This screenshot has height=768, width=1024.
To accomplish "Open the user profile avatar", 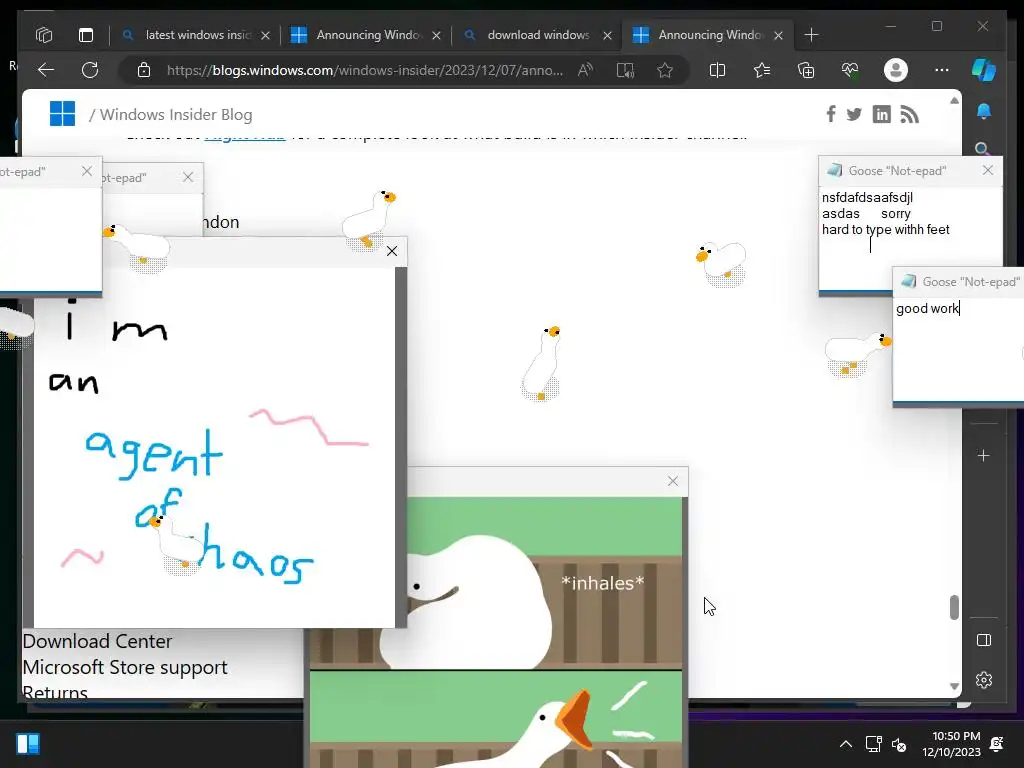I will point(895,70).
